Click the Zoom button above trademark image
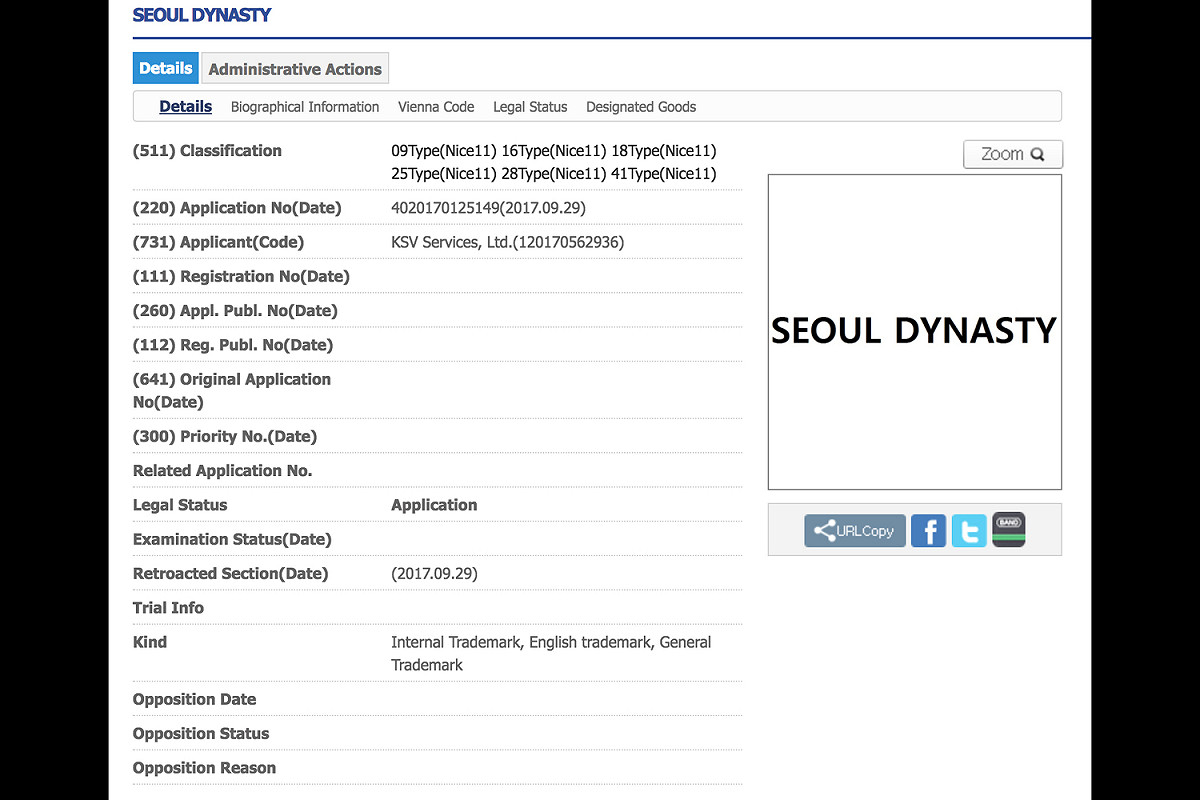Image resolution: width=1200 pixels, height=800 pixels. [1013, 154]
